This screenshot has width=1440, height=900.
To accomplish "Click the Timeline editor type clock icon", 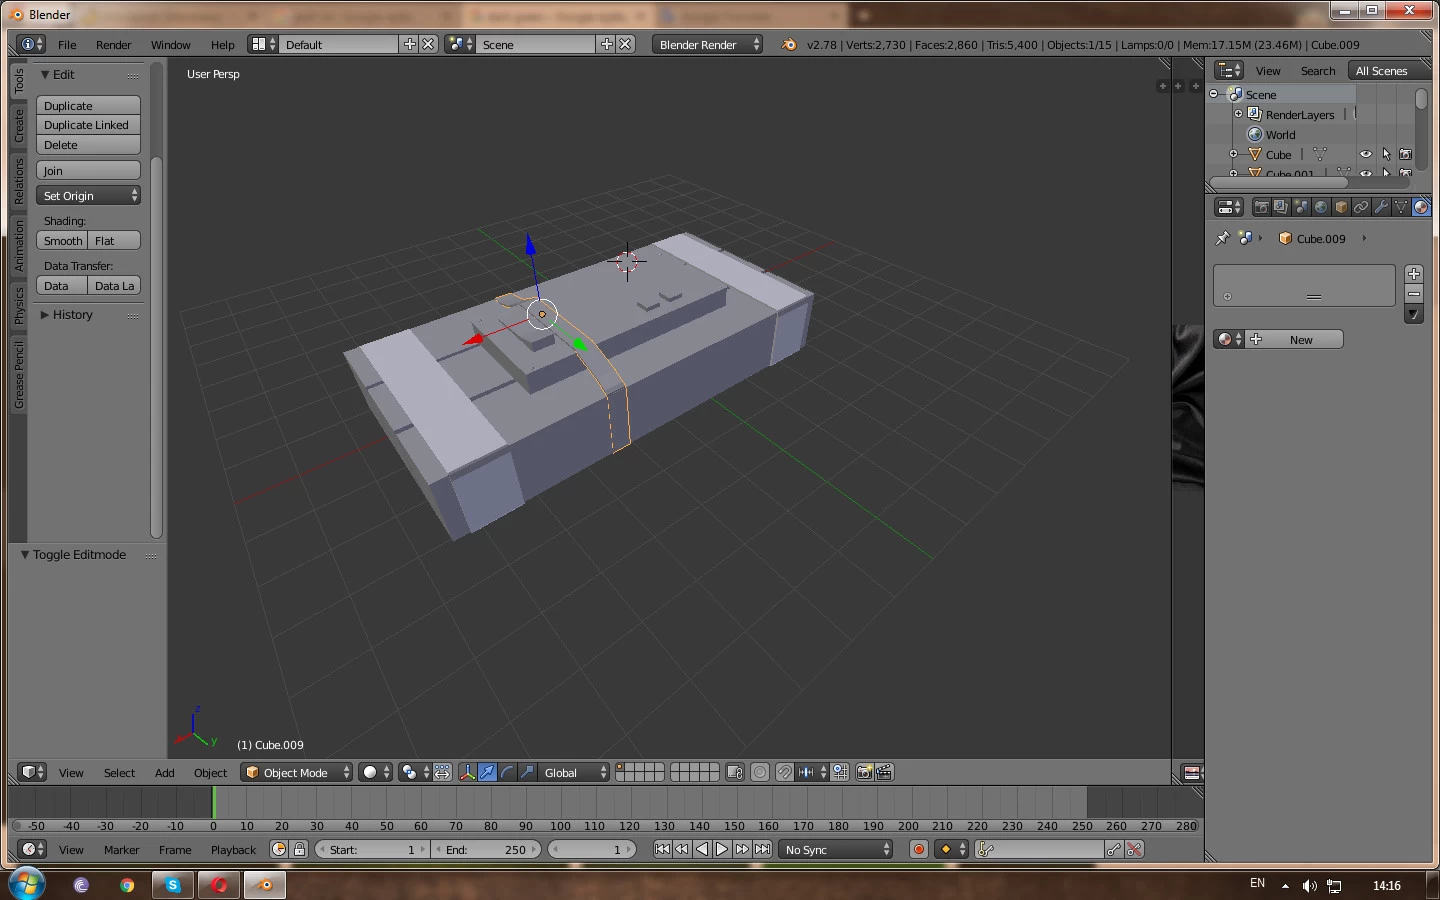I will point(32,849).
